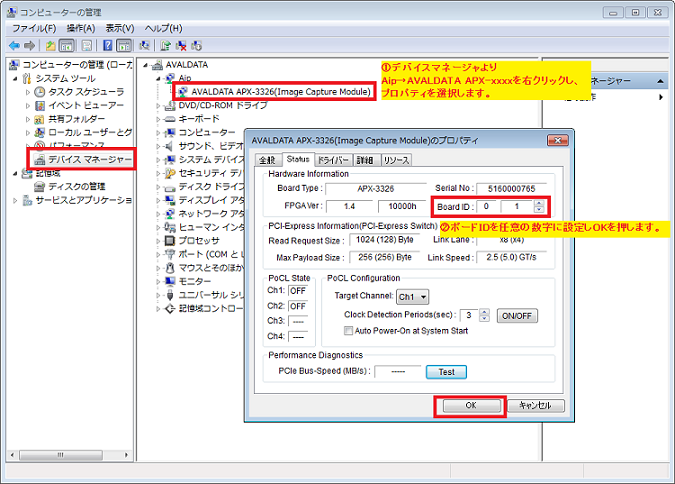675x484 pixels.
Task: Click right scroll arrow of left tree pane
Action: [127, 455]
